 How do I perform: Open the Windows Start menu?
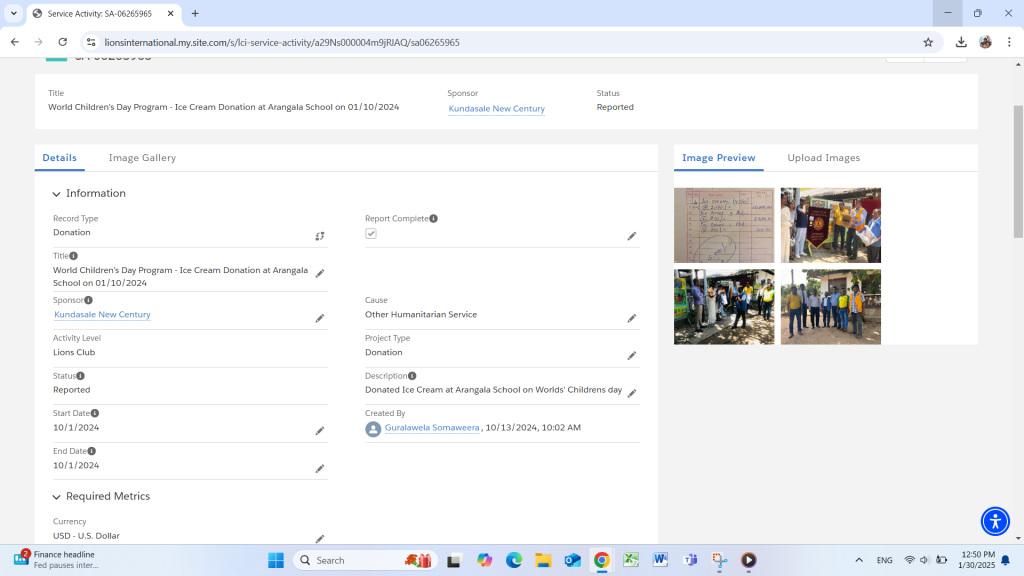pos(276,560)
